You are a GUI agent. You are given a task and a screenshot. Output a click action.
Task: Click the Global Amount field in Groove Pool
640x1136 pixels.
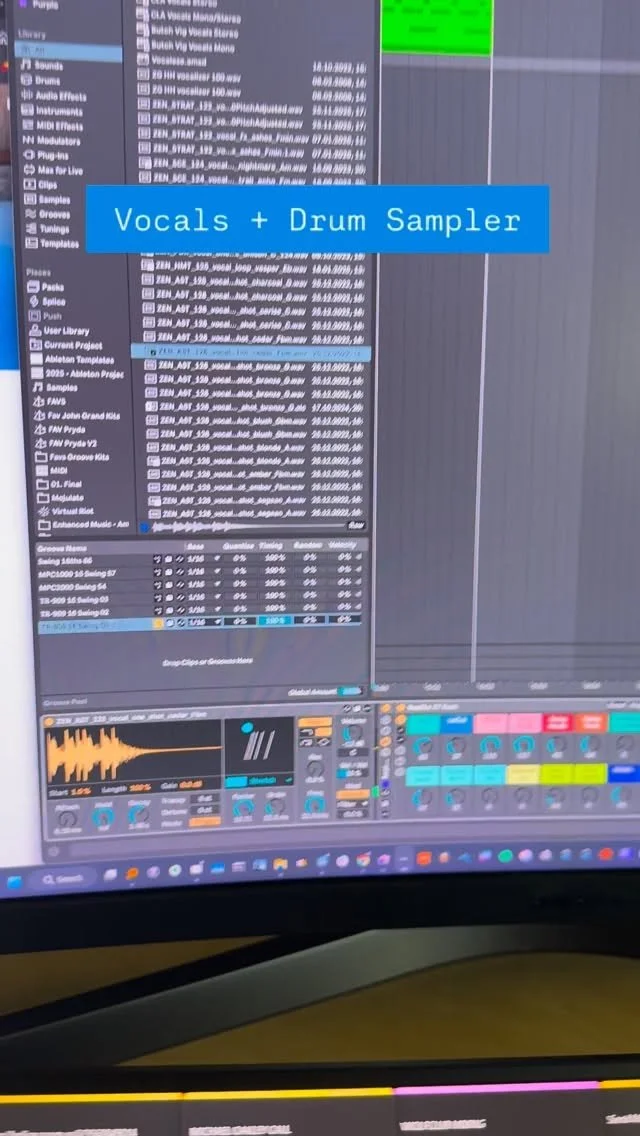coord(350,692)
